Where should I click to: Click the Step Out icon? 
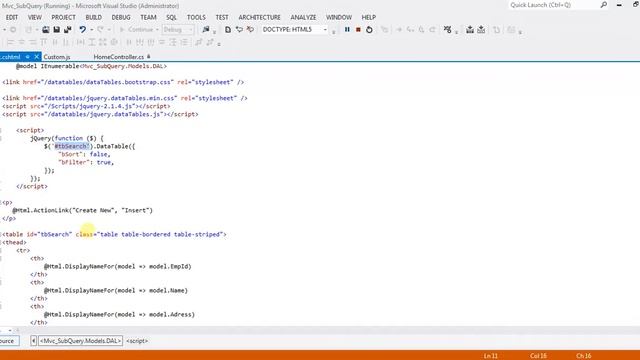click(432, 29)
